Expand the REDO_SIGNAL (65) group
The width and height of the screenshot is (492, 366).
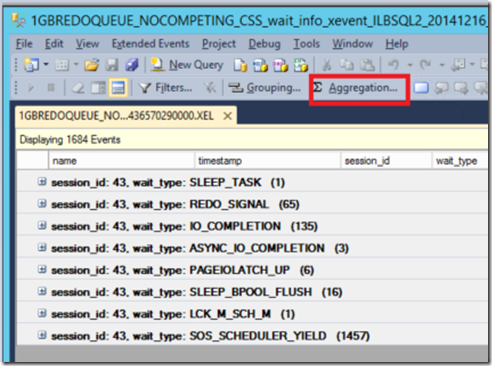coord(42,203)
